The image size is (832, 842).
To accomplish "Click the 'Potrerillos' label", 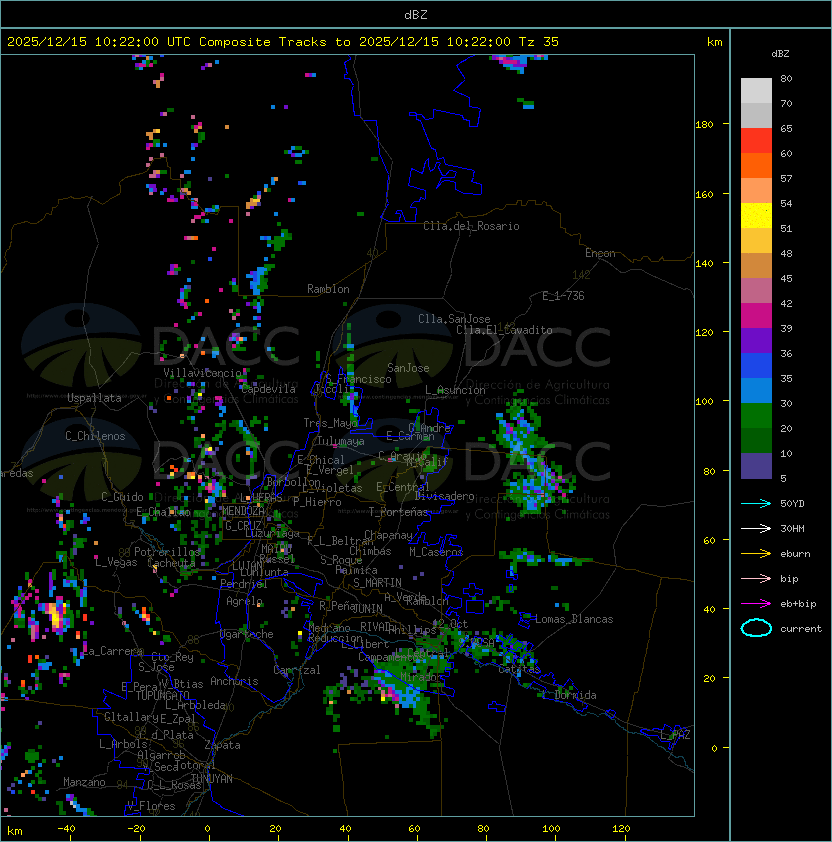I will pyautogui.click(x=167, y=551).
